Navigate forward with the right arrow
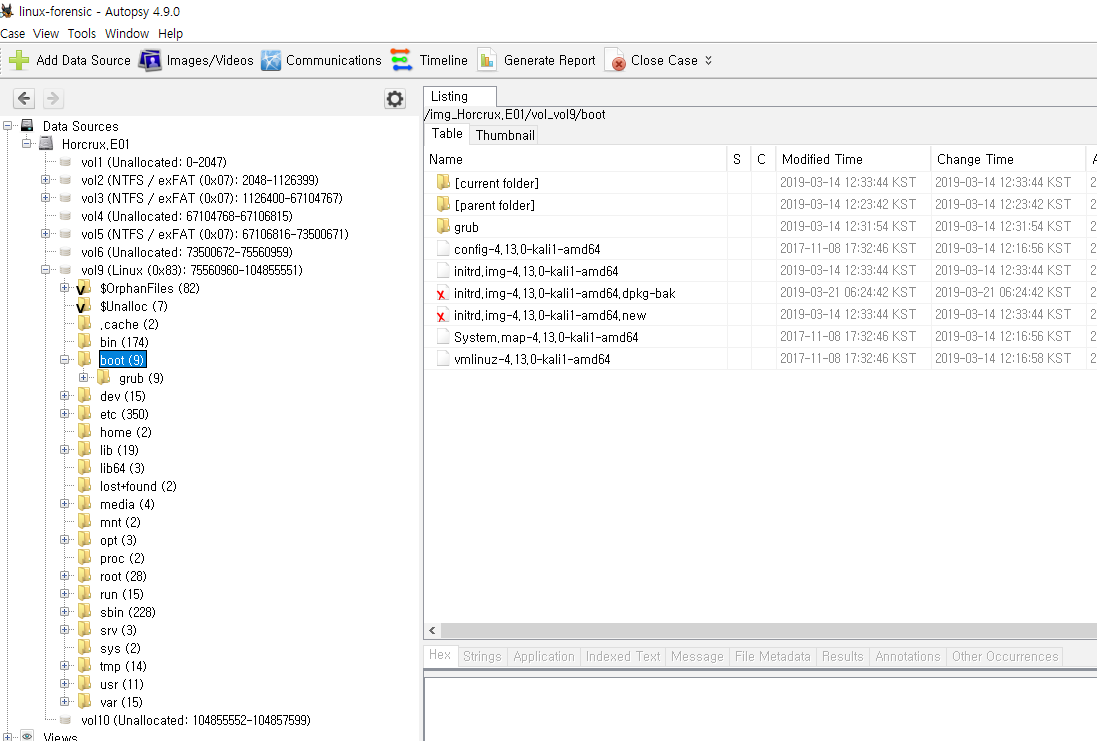1097x741 pixels. click(52, 99)
